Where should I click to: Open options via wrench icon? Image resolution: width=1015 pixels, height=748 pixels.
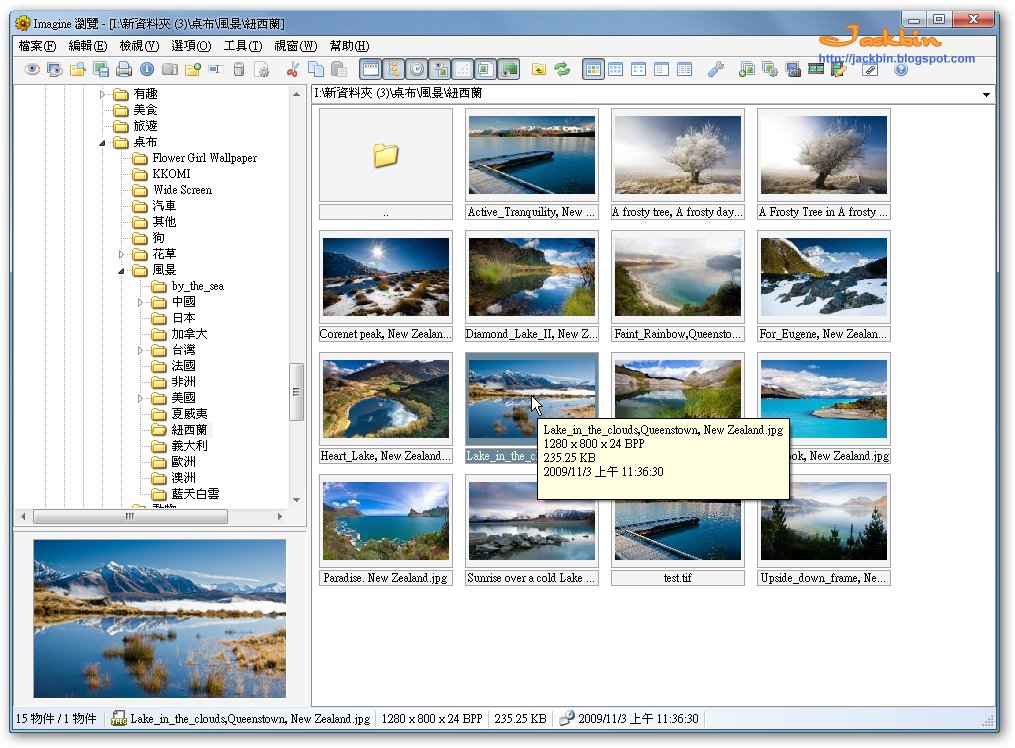[x=715, y=69]
